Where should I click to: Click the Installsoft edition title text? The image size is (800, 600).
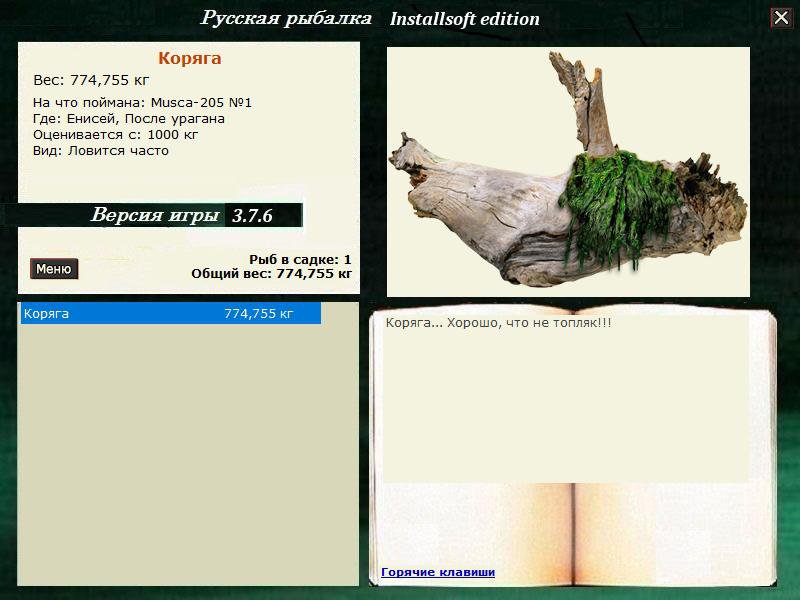pos(464,19)
